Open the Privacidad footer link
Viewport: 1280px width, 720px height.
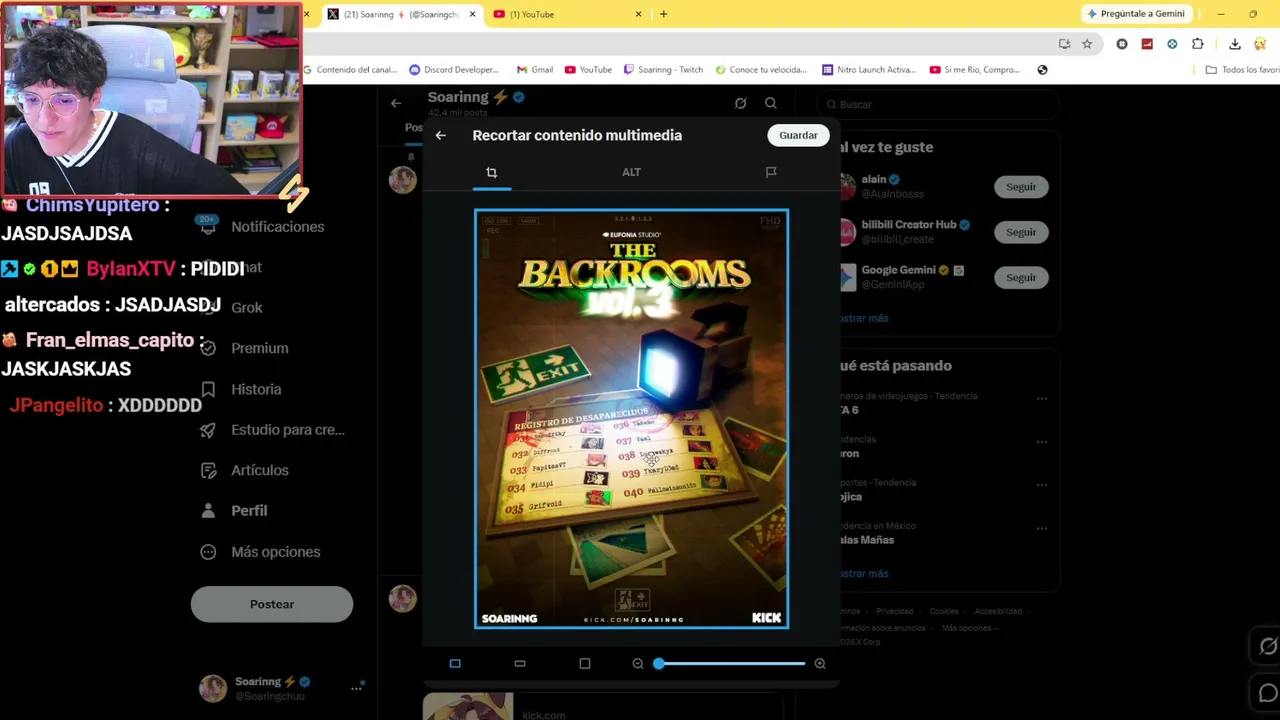pos(895,611)
